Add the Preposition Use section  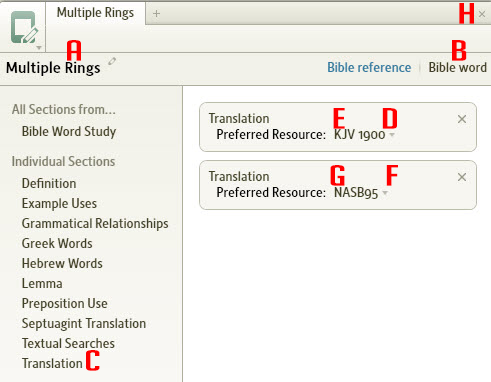[x=65, y=303]
